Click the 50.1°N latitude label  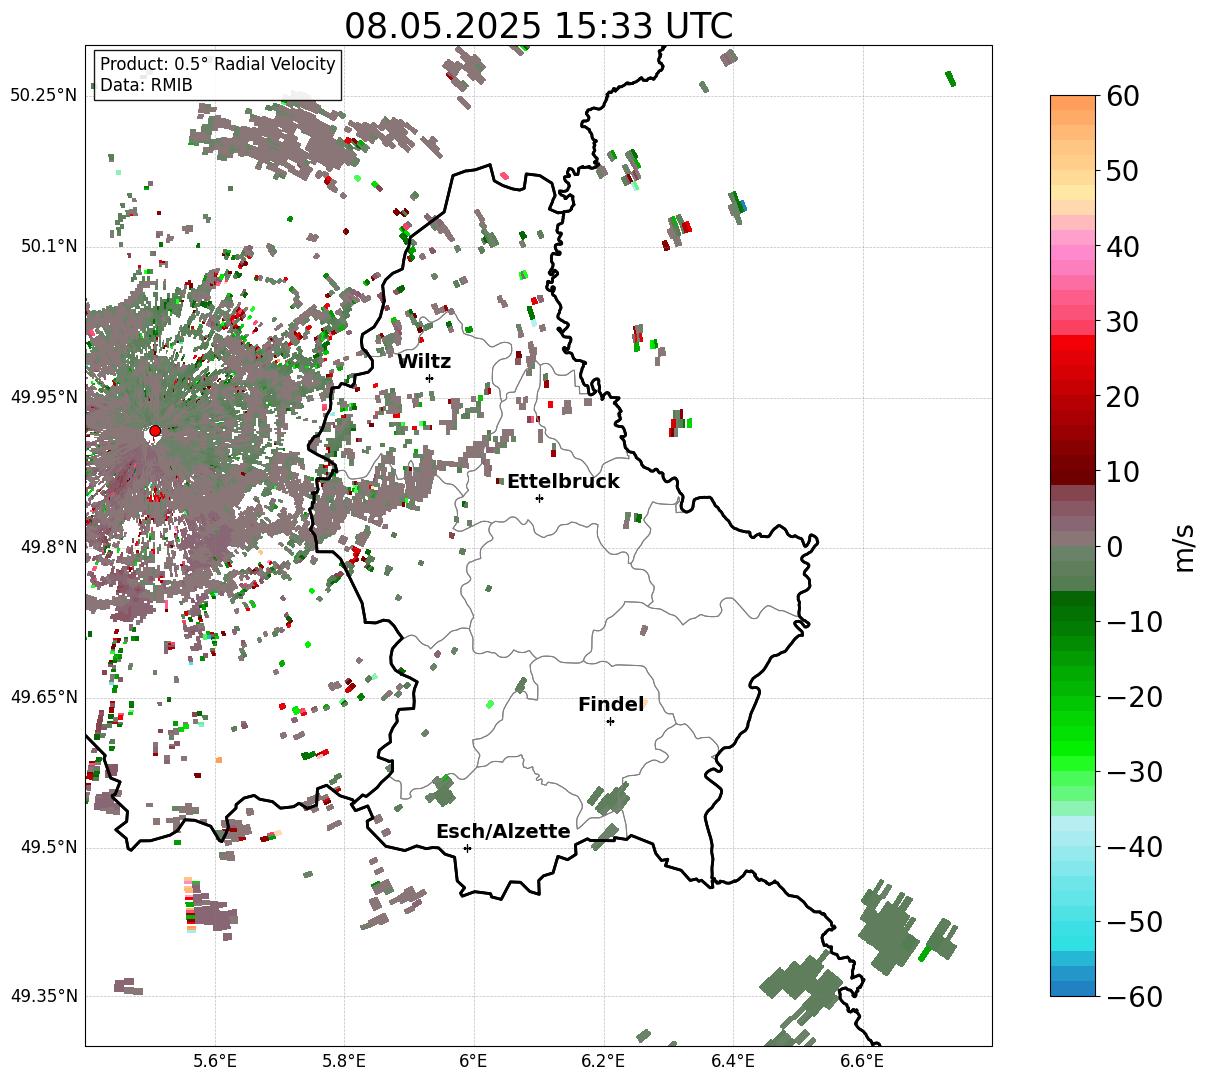[49, 246]
